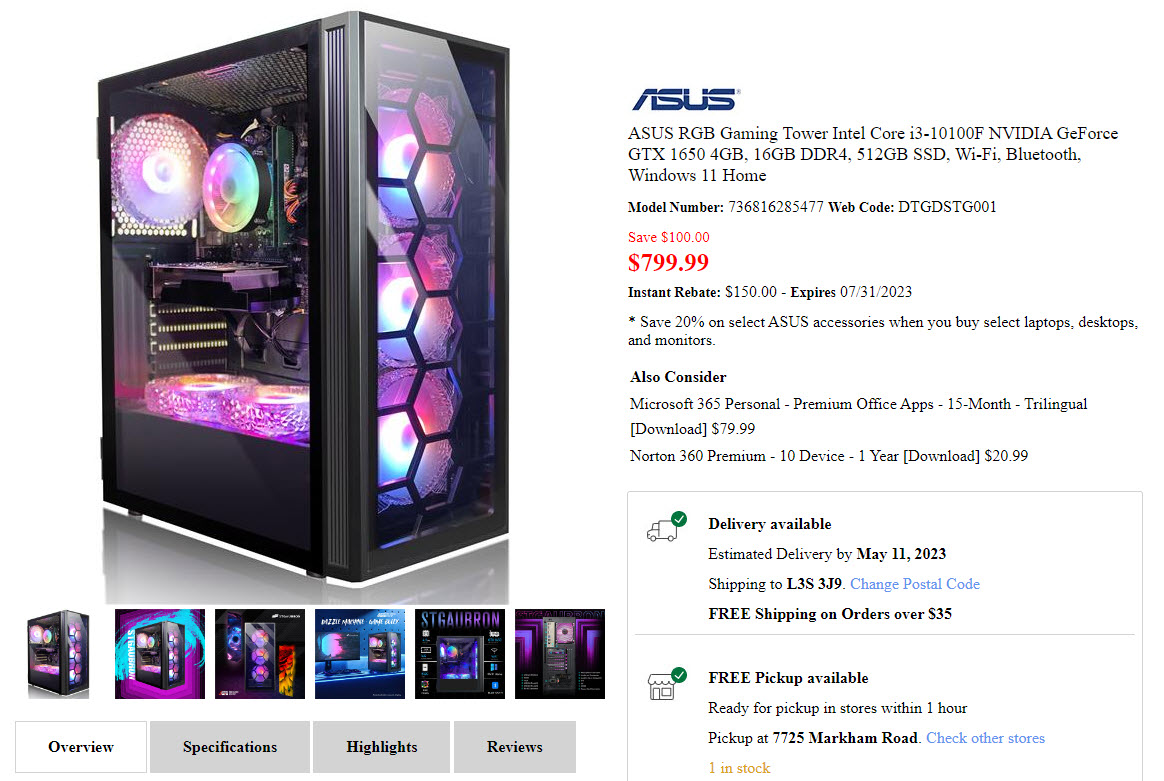Click the ASUS brand logo

(x=686, y=99)
